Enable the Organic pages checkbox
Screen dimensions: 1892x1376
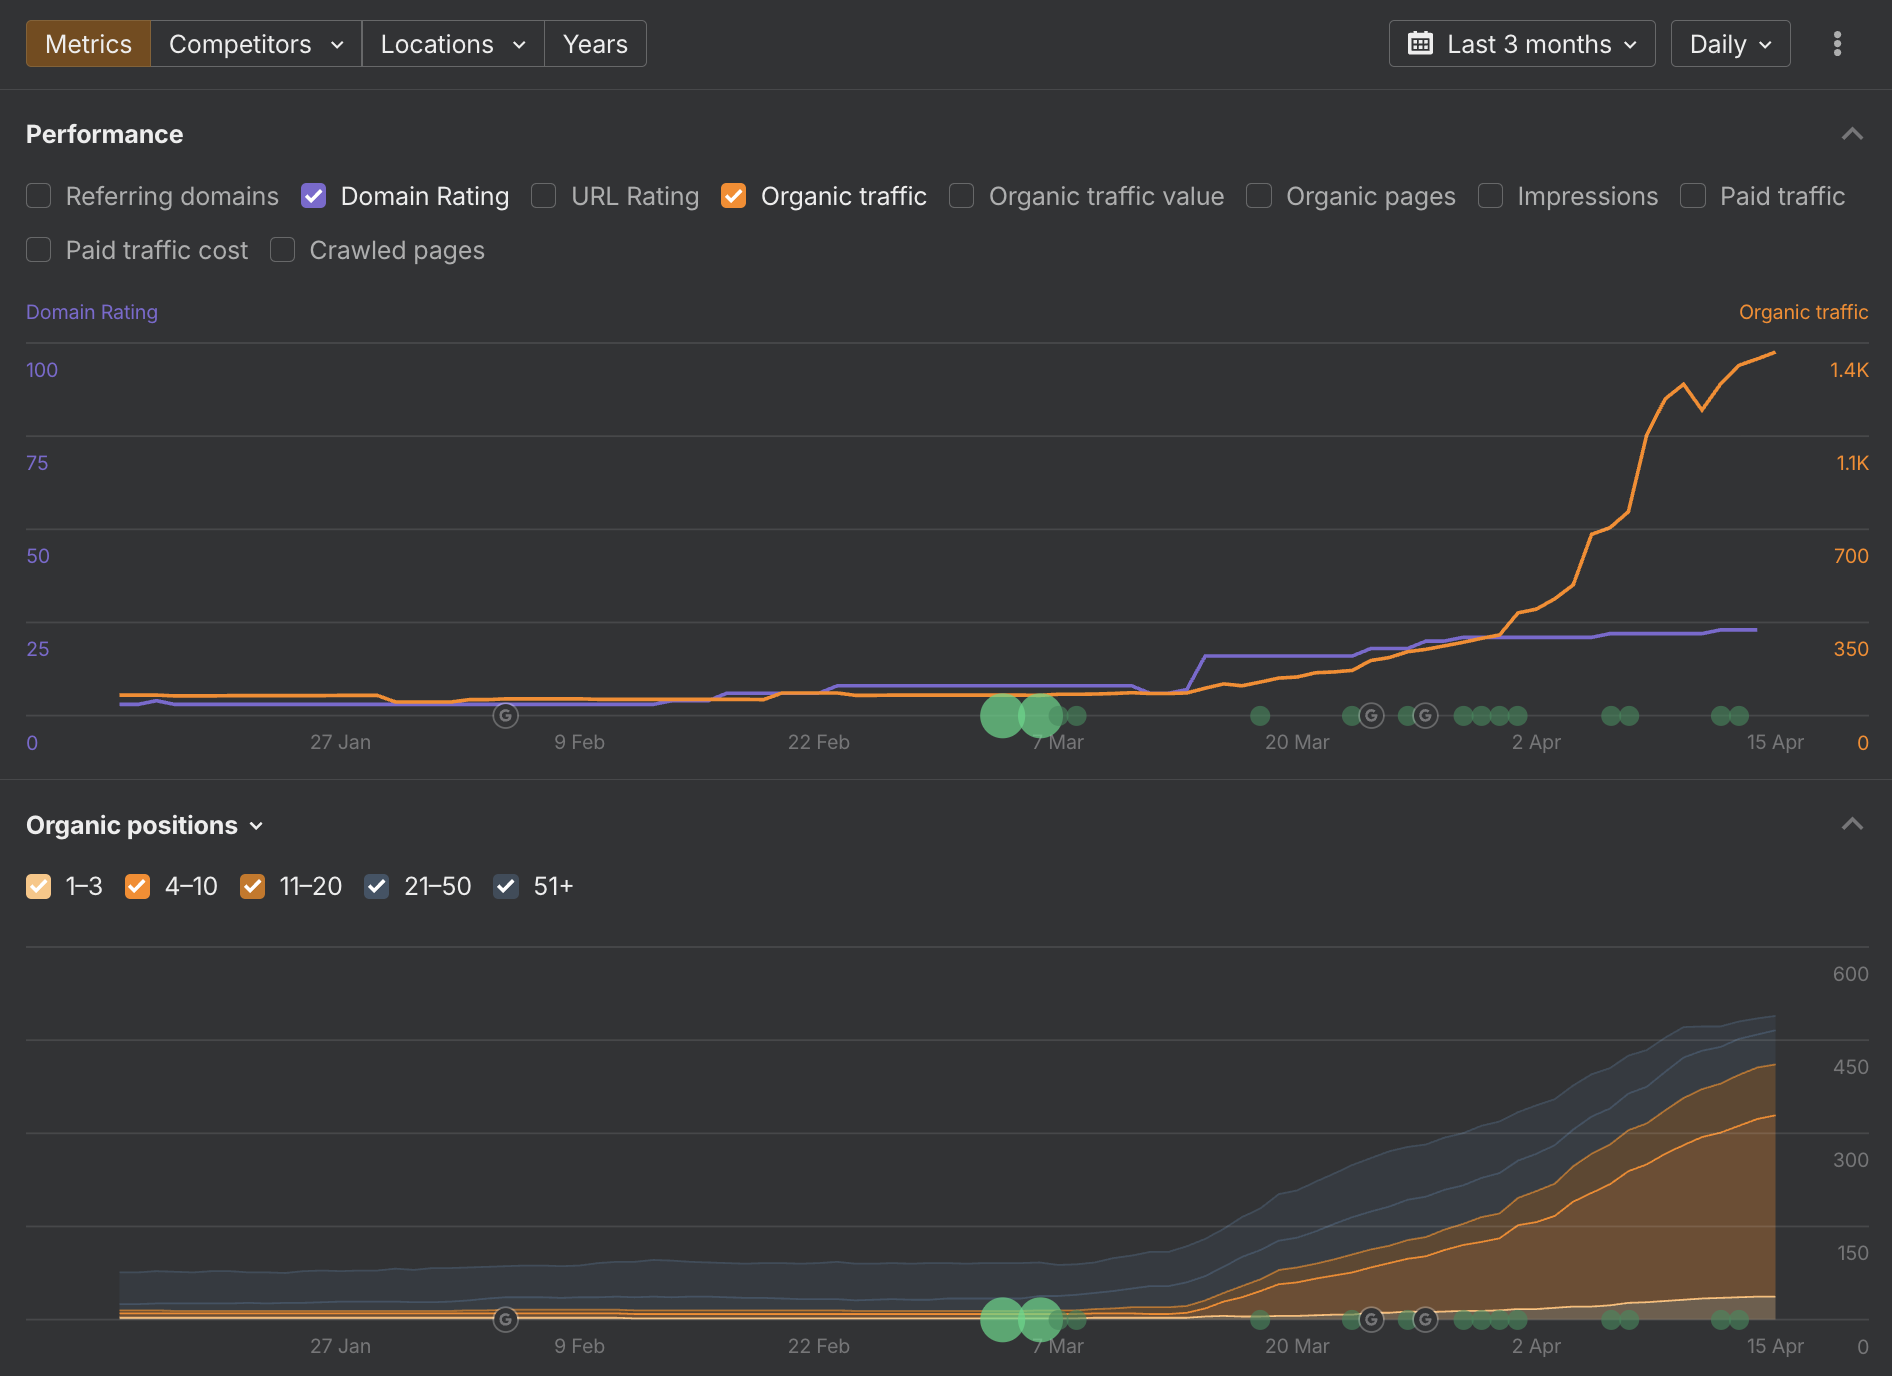(x=1259, y=196)
